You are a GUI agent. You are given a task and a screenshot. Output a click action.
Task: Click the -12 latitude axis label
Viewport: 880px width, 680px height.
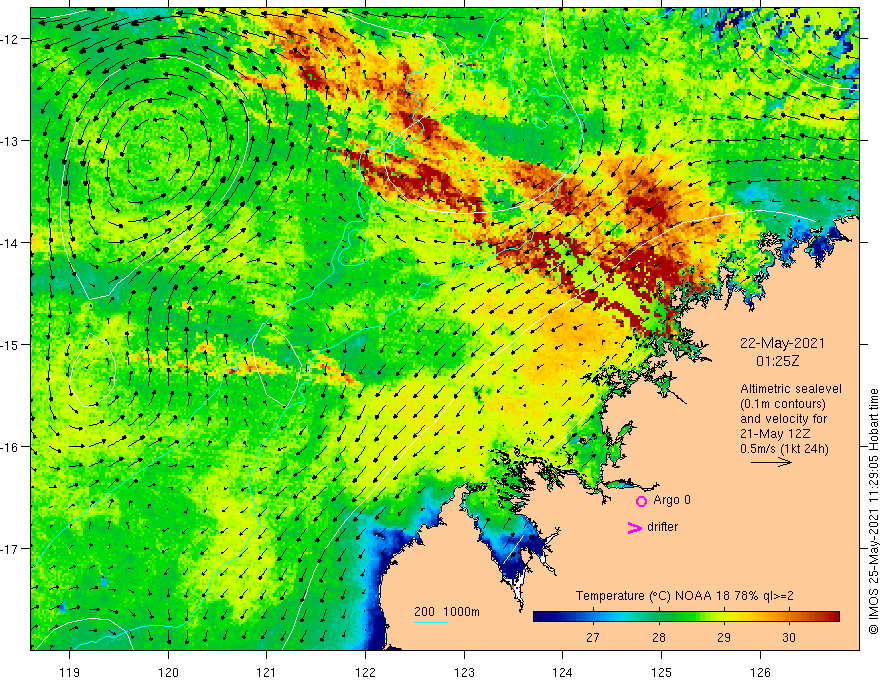[10, 39]
